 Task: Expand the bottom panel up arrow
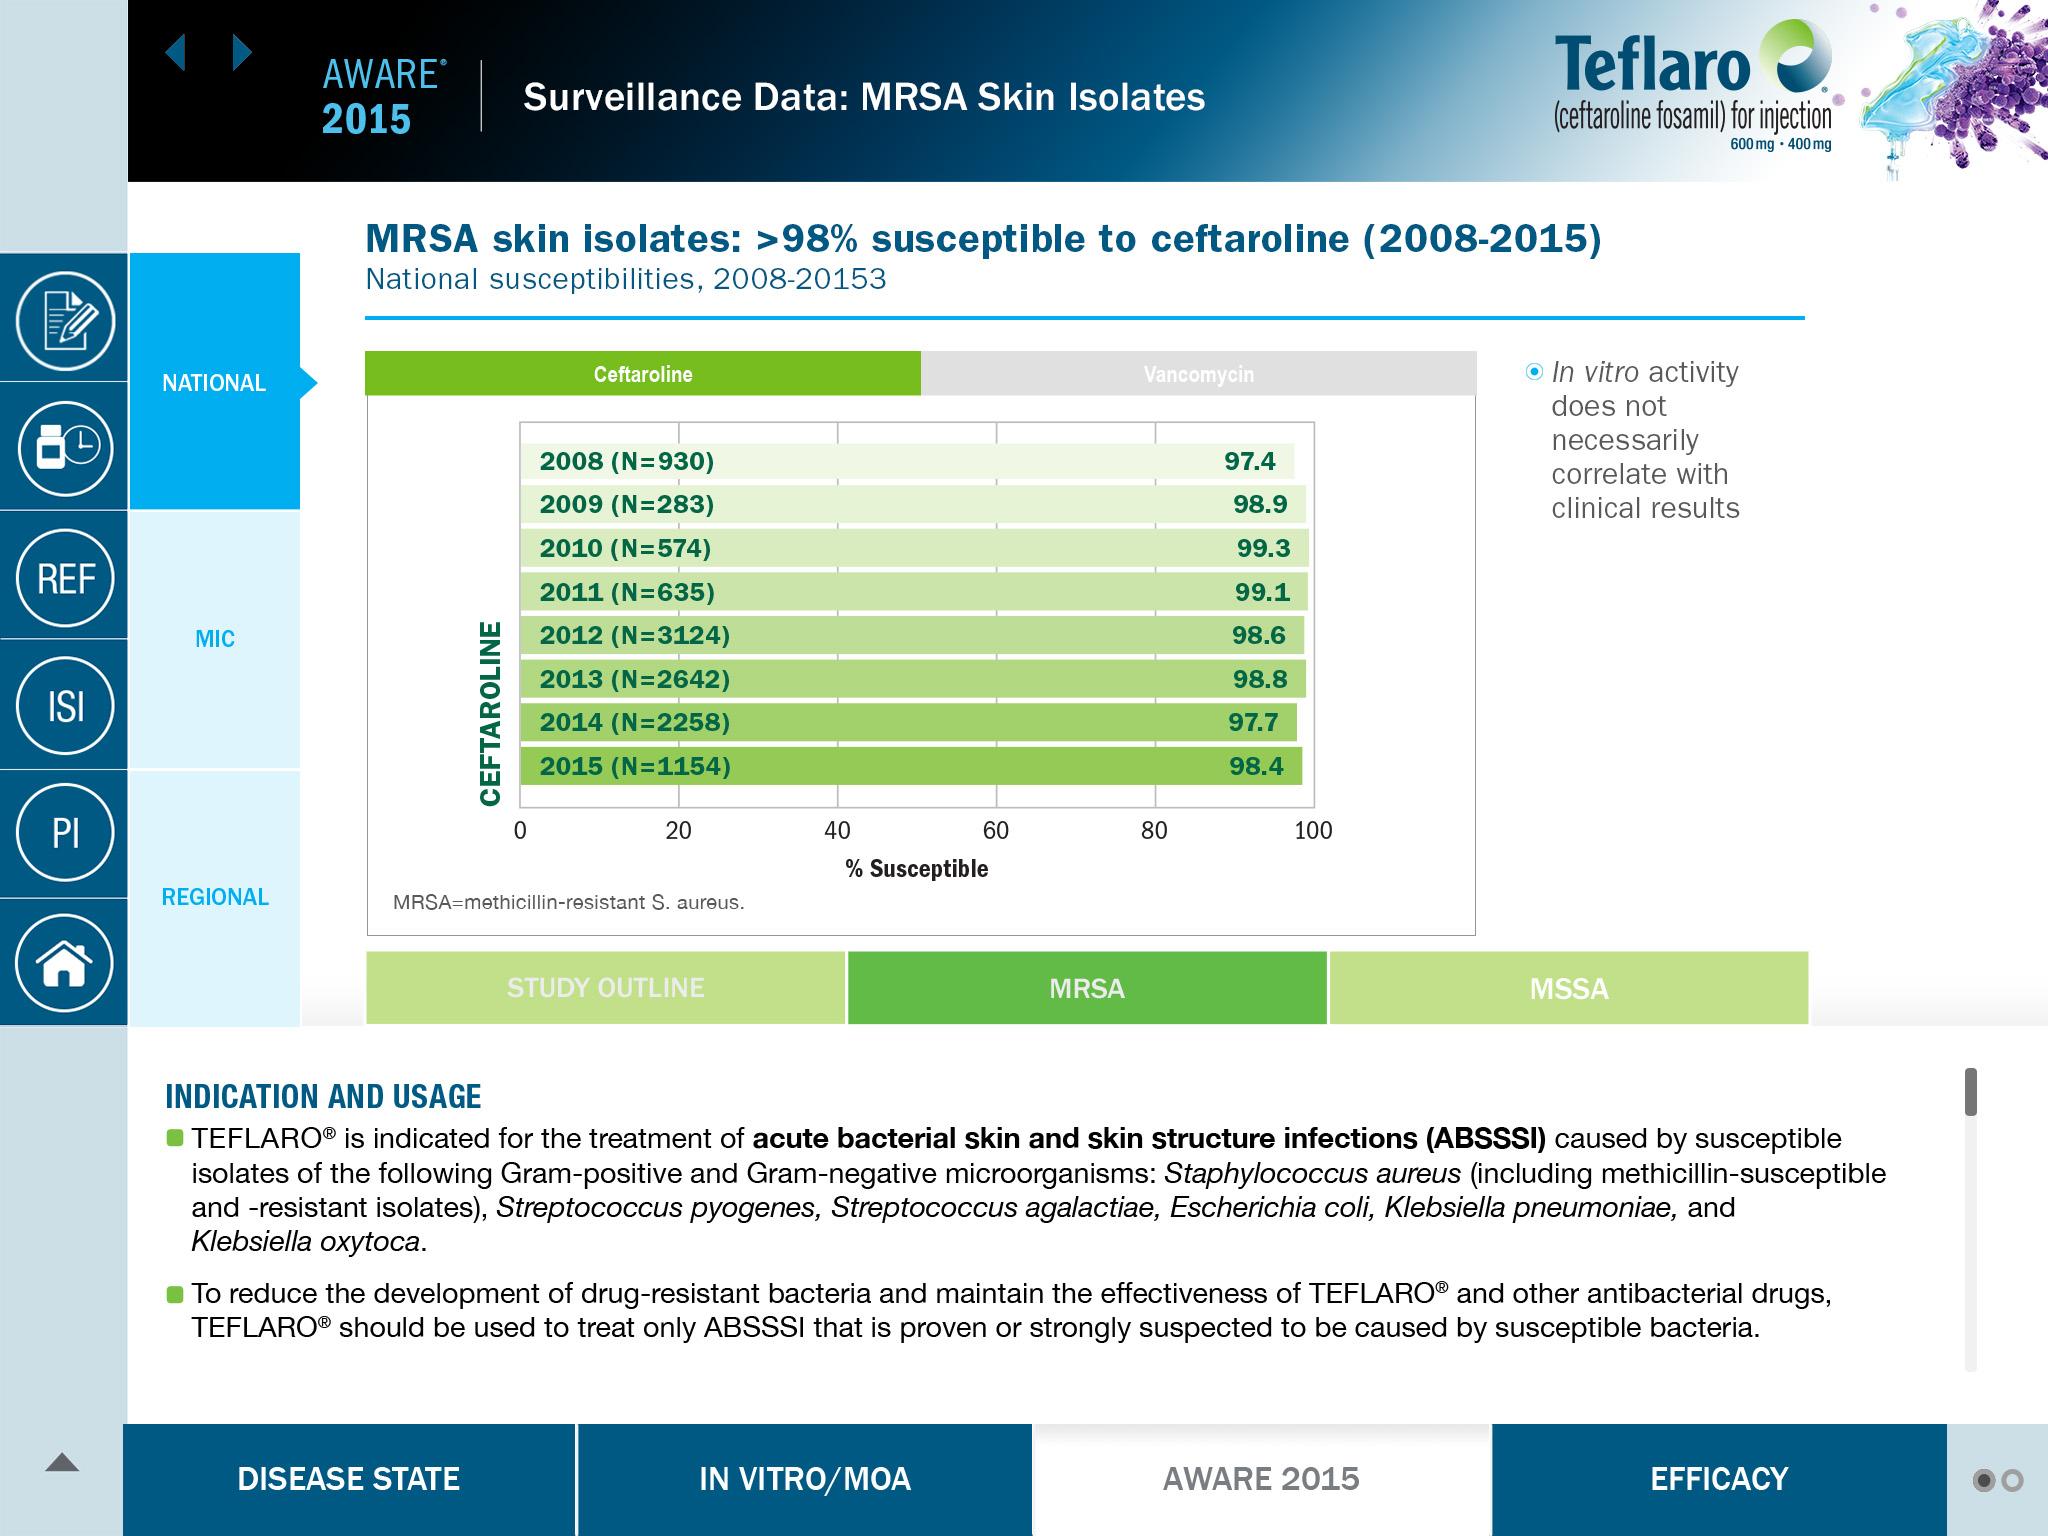[x=62, y=1463]
